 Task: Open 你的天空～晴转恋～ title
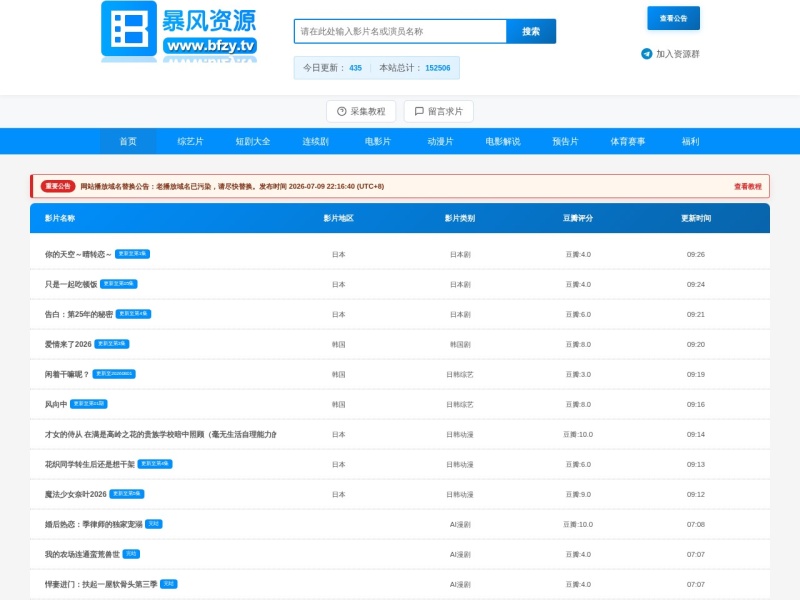pyautogui.click(x=78, y=254)
